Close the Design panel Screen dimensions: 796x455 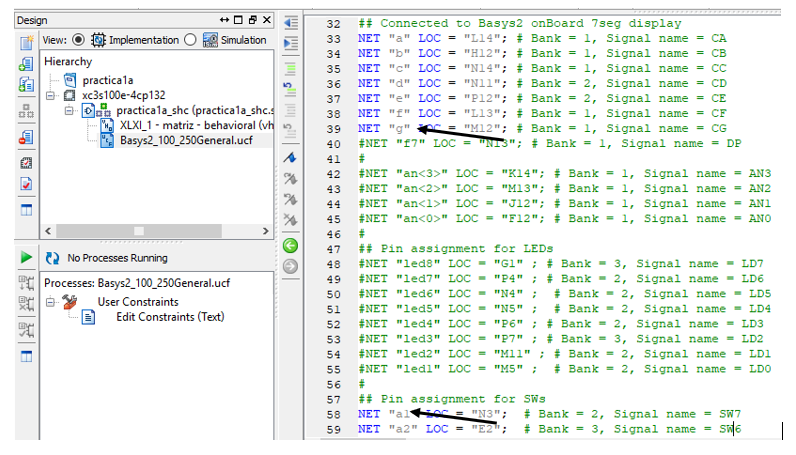click(x=267, y=20)
